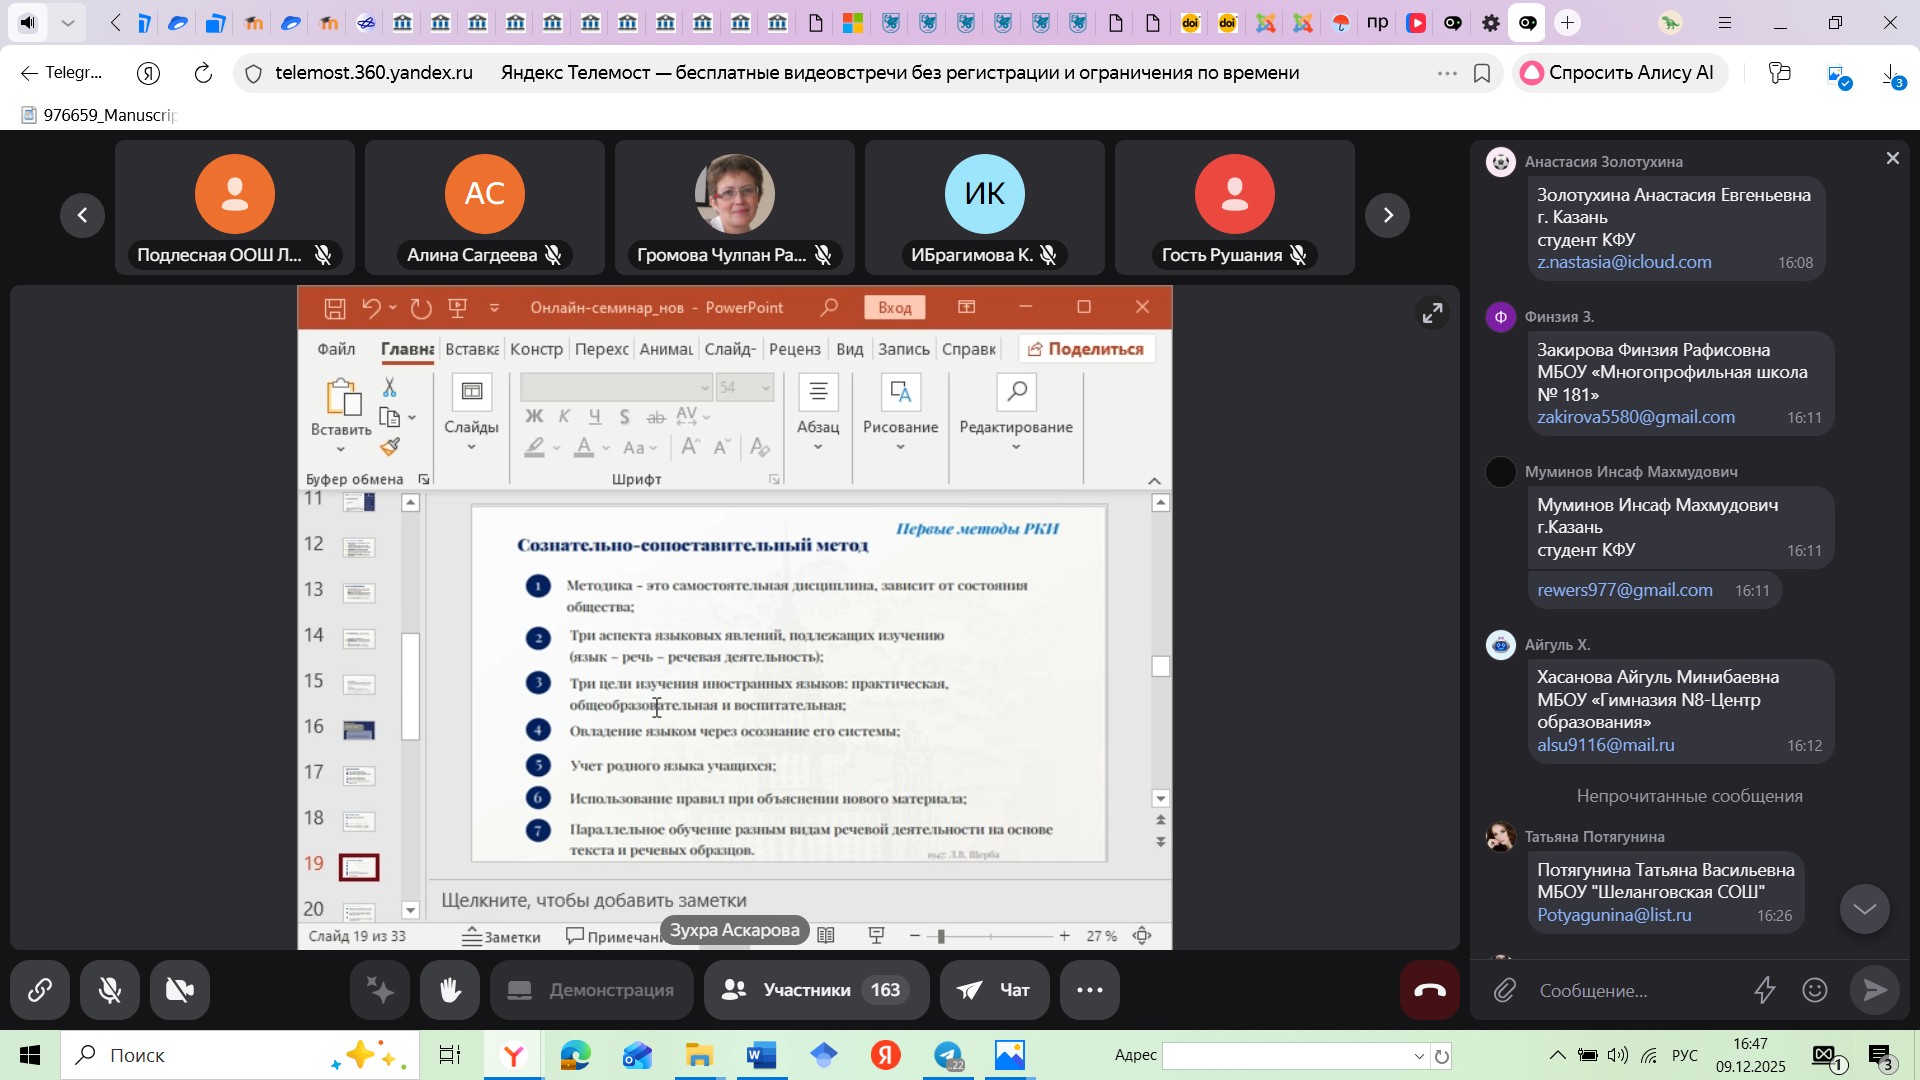The height and width of the screenshot is (1080, 1920).
Task: Attach a file with the paperclip icon
Action: point(1505,991)
